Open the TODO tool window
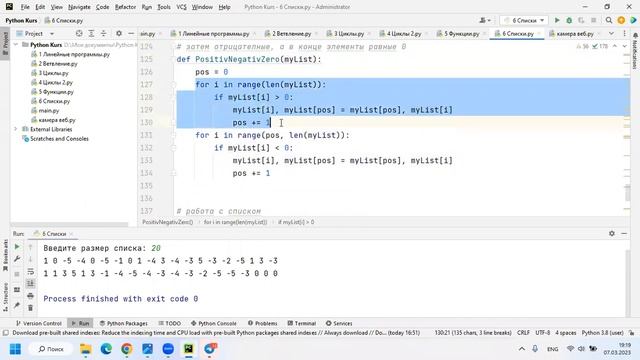640x360 pixels. [169, 323]
